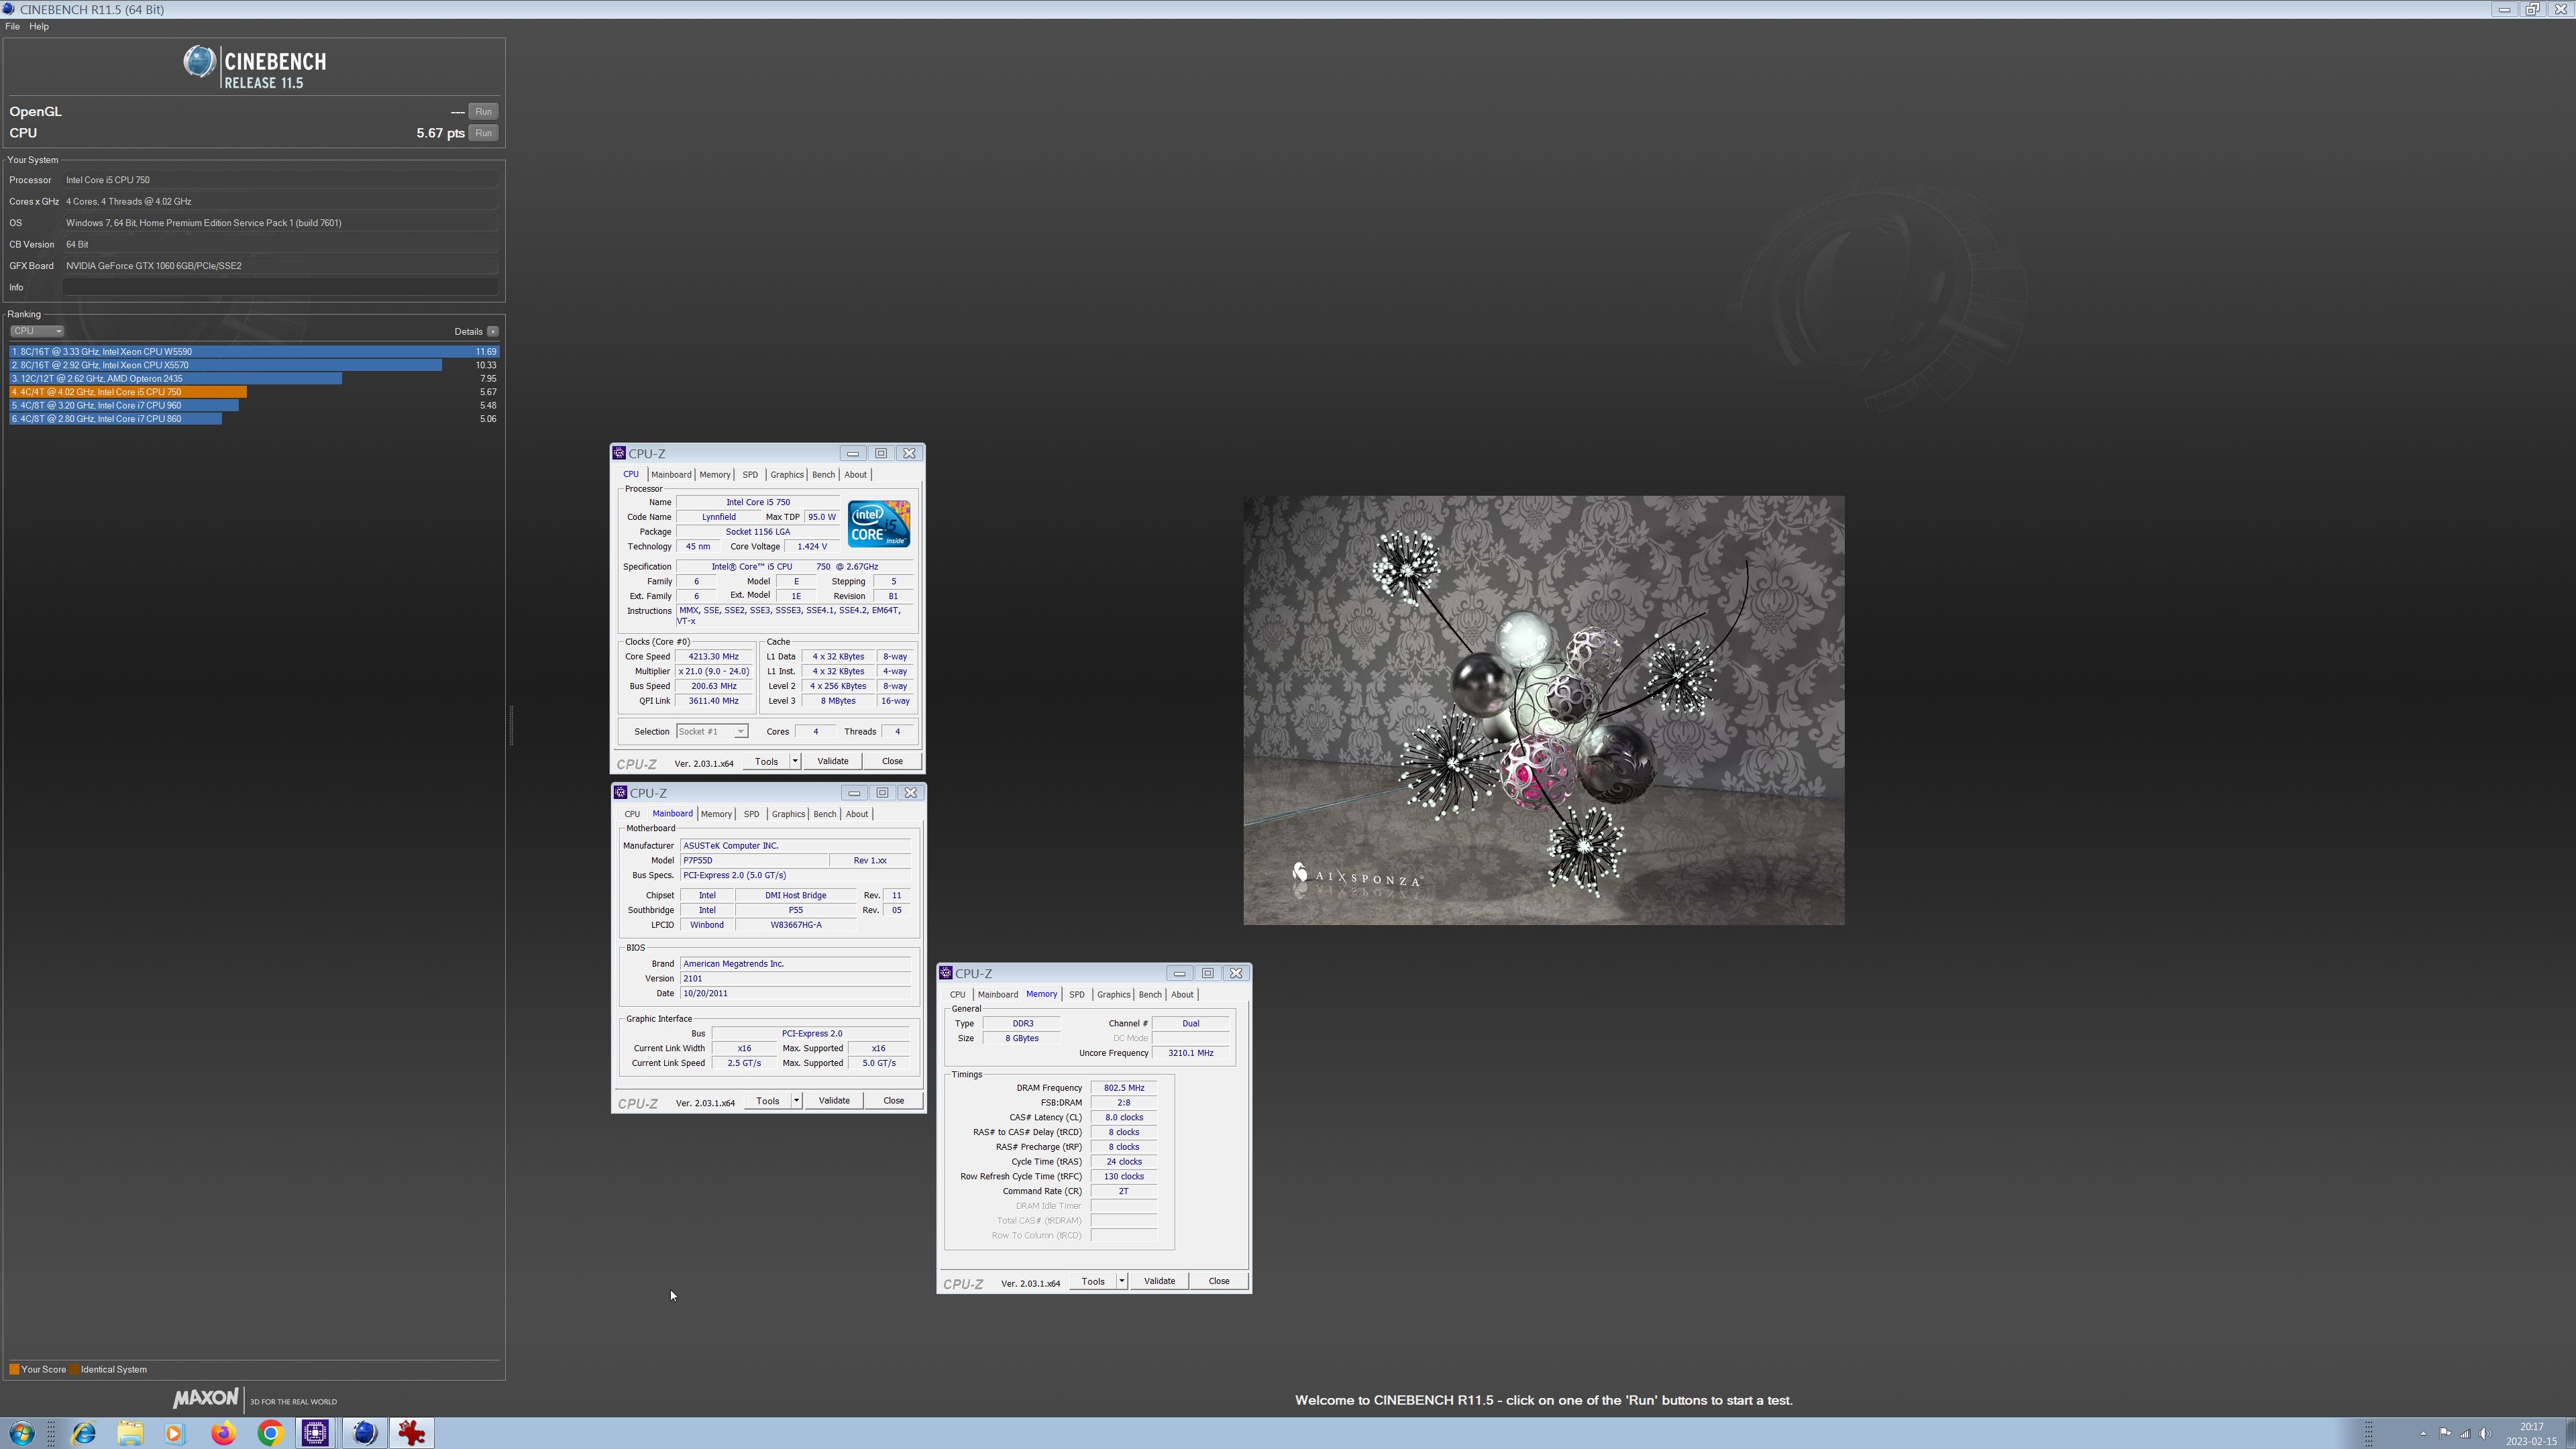
Task: Click the MAXON logo at panel bottom
Action: (x=206, y=1398)
